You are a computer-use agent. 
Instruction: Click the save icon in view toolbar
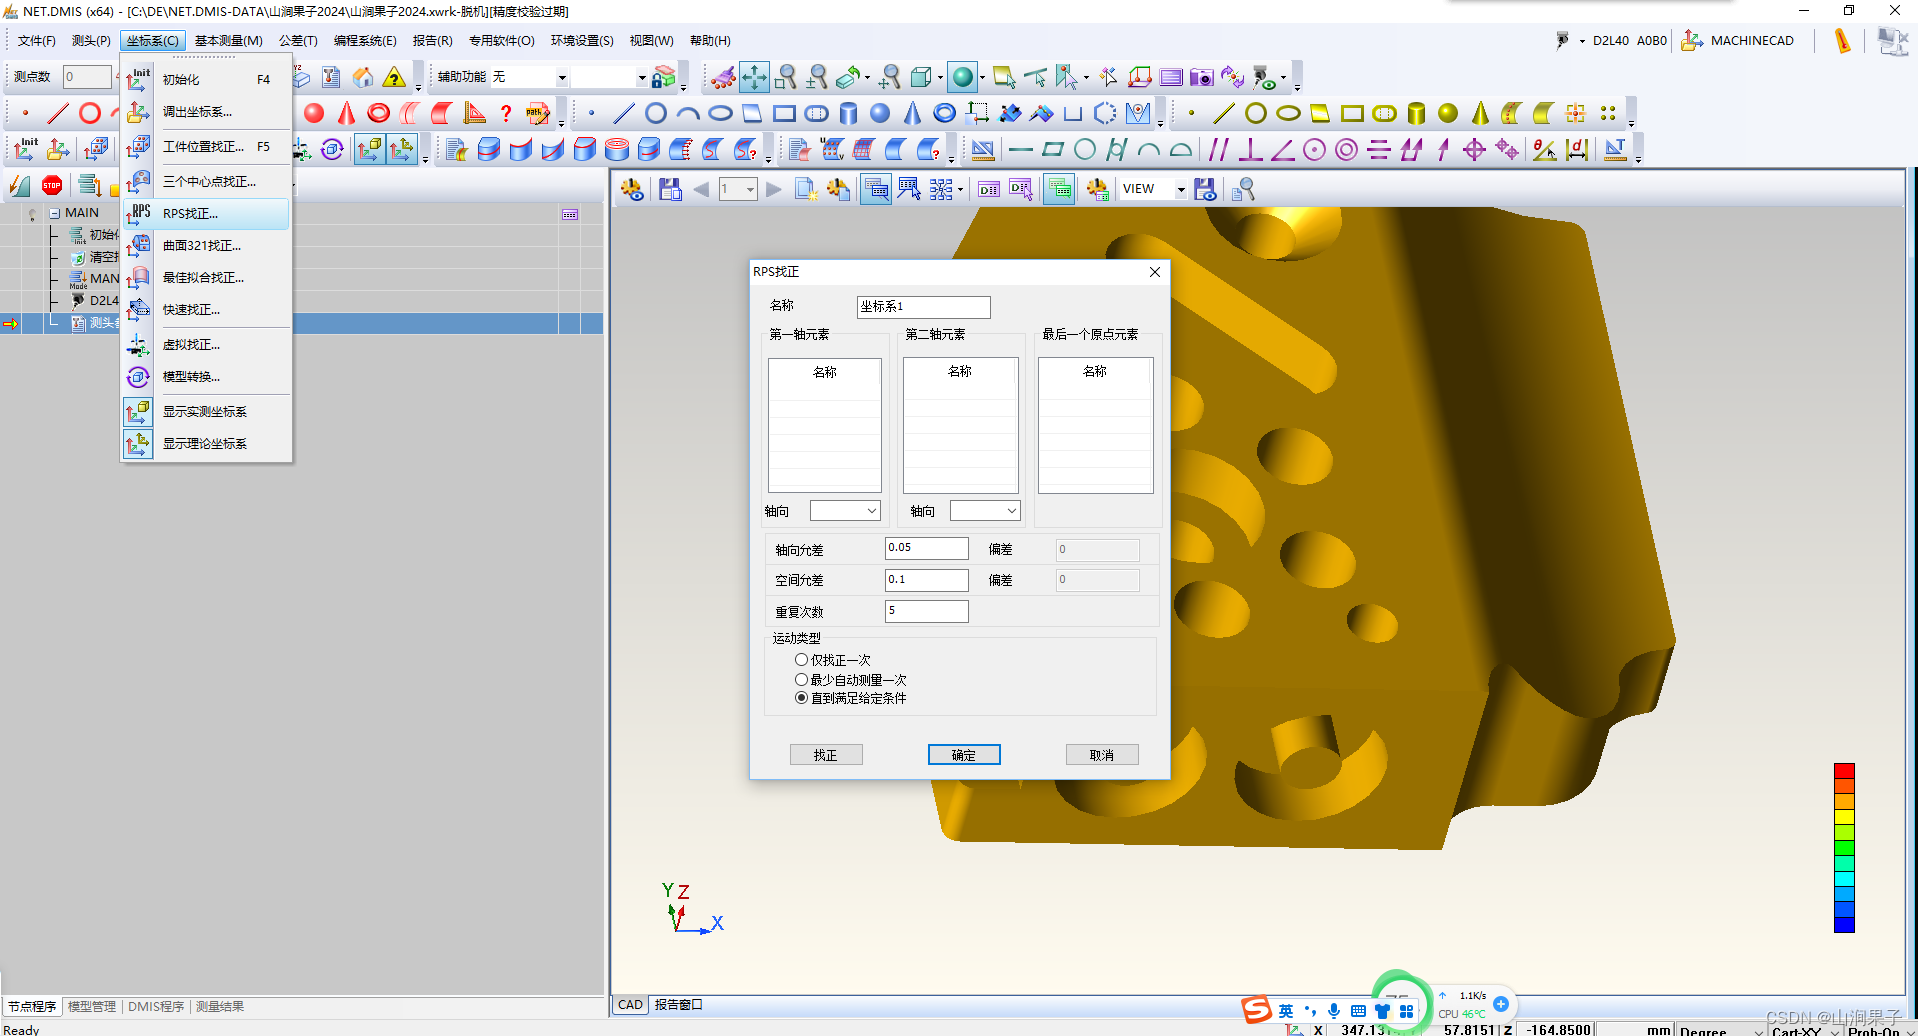(x=670, y=189)
